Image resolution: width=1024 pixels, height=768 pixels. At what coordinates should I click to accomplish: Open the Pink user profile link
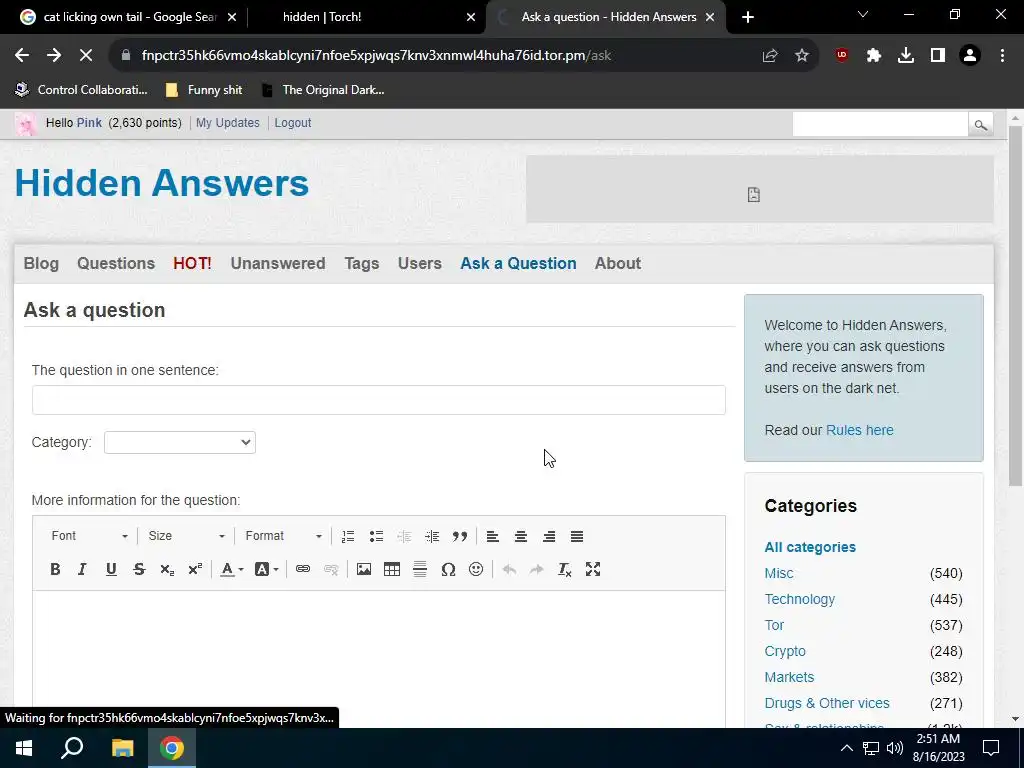pyautogui.click(x=89, y=123)
